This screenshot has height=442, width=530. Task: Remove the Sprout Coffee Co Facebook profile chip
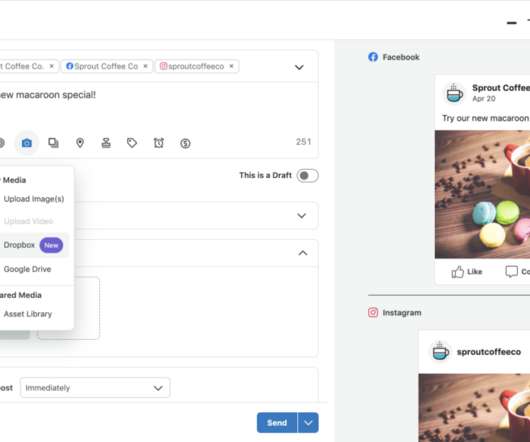145,66
